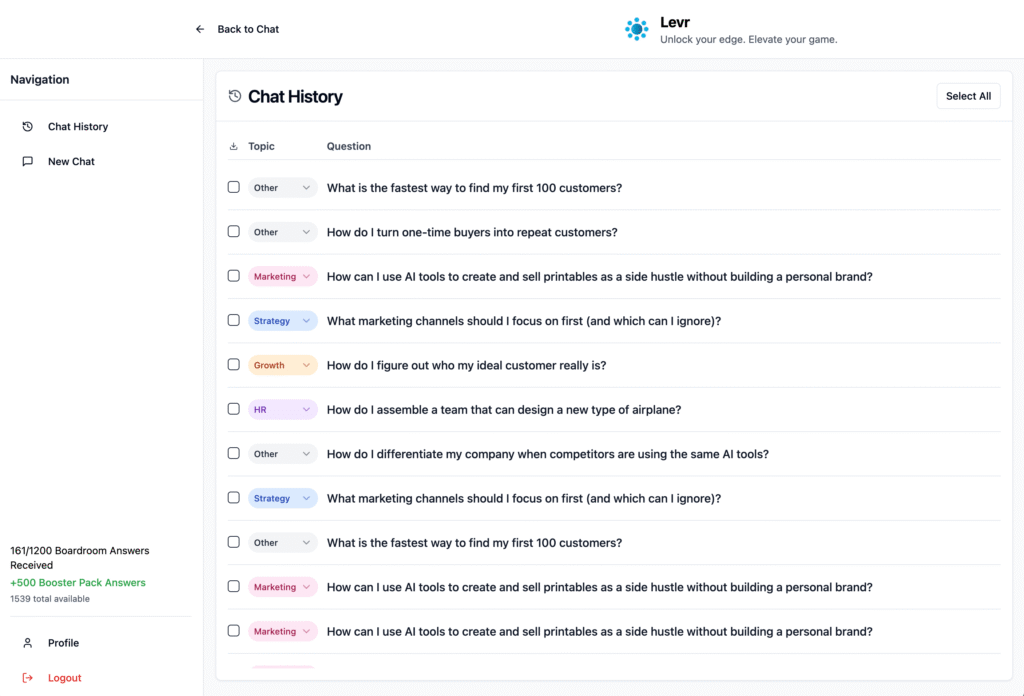The image size is (1024, 696).
Task: Open the airplane design team question
Action: coord(503,409)
